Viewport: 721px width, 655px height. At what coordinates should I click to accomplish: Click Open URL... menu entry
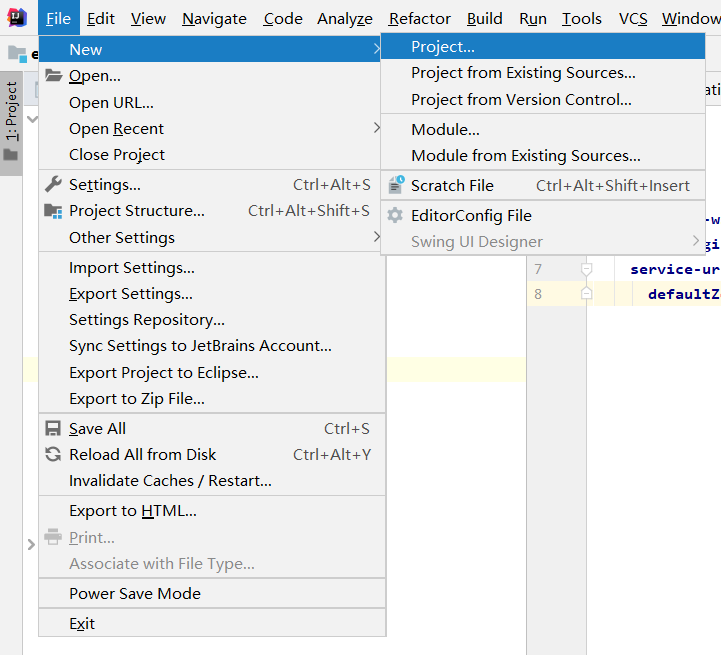[x=210, y=102]
